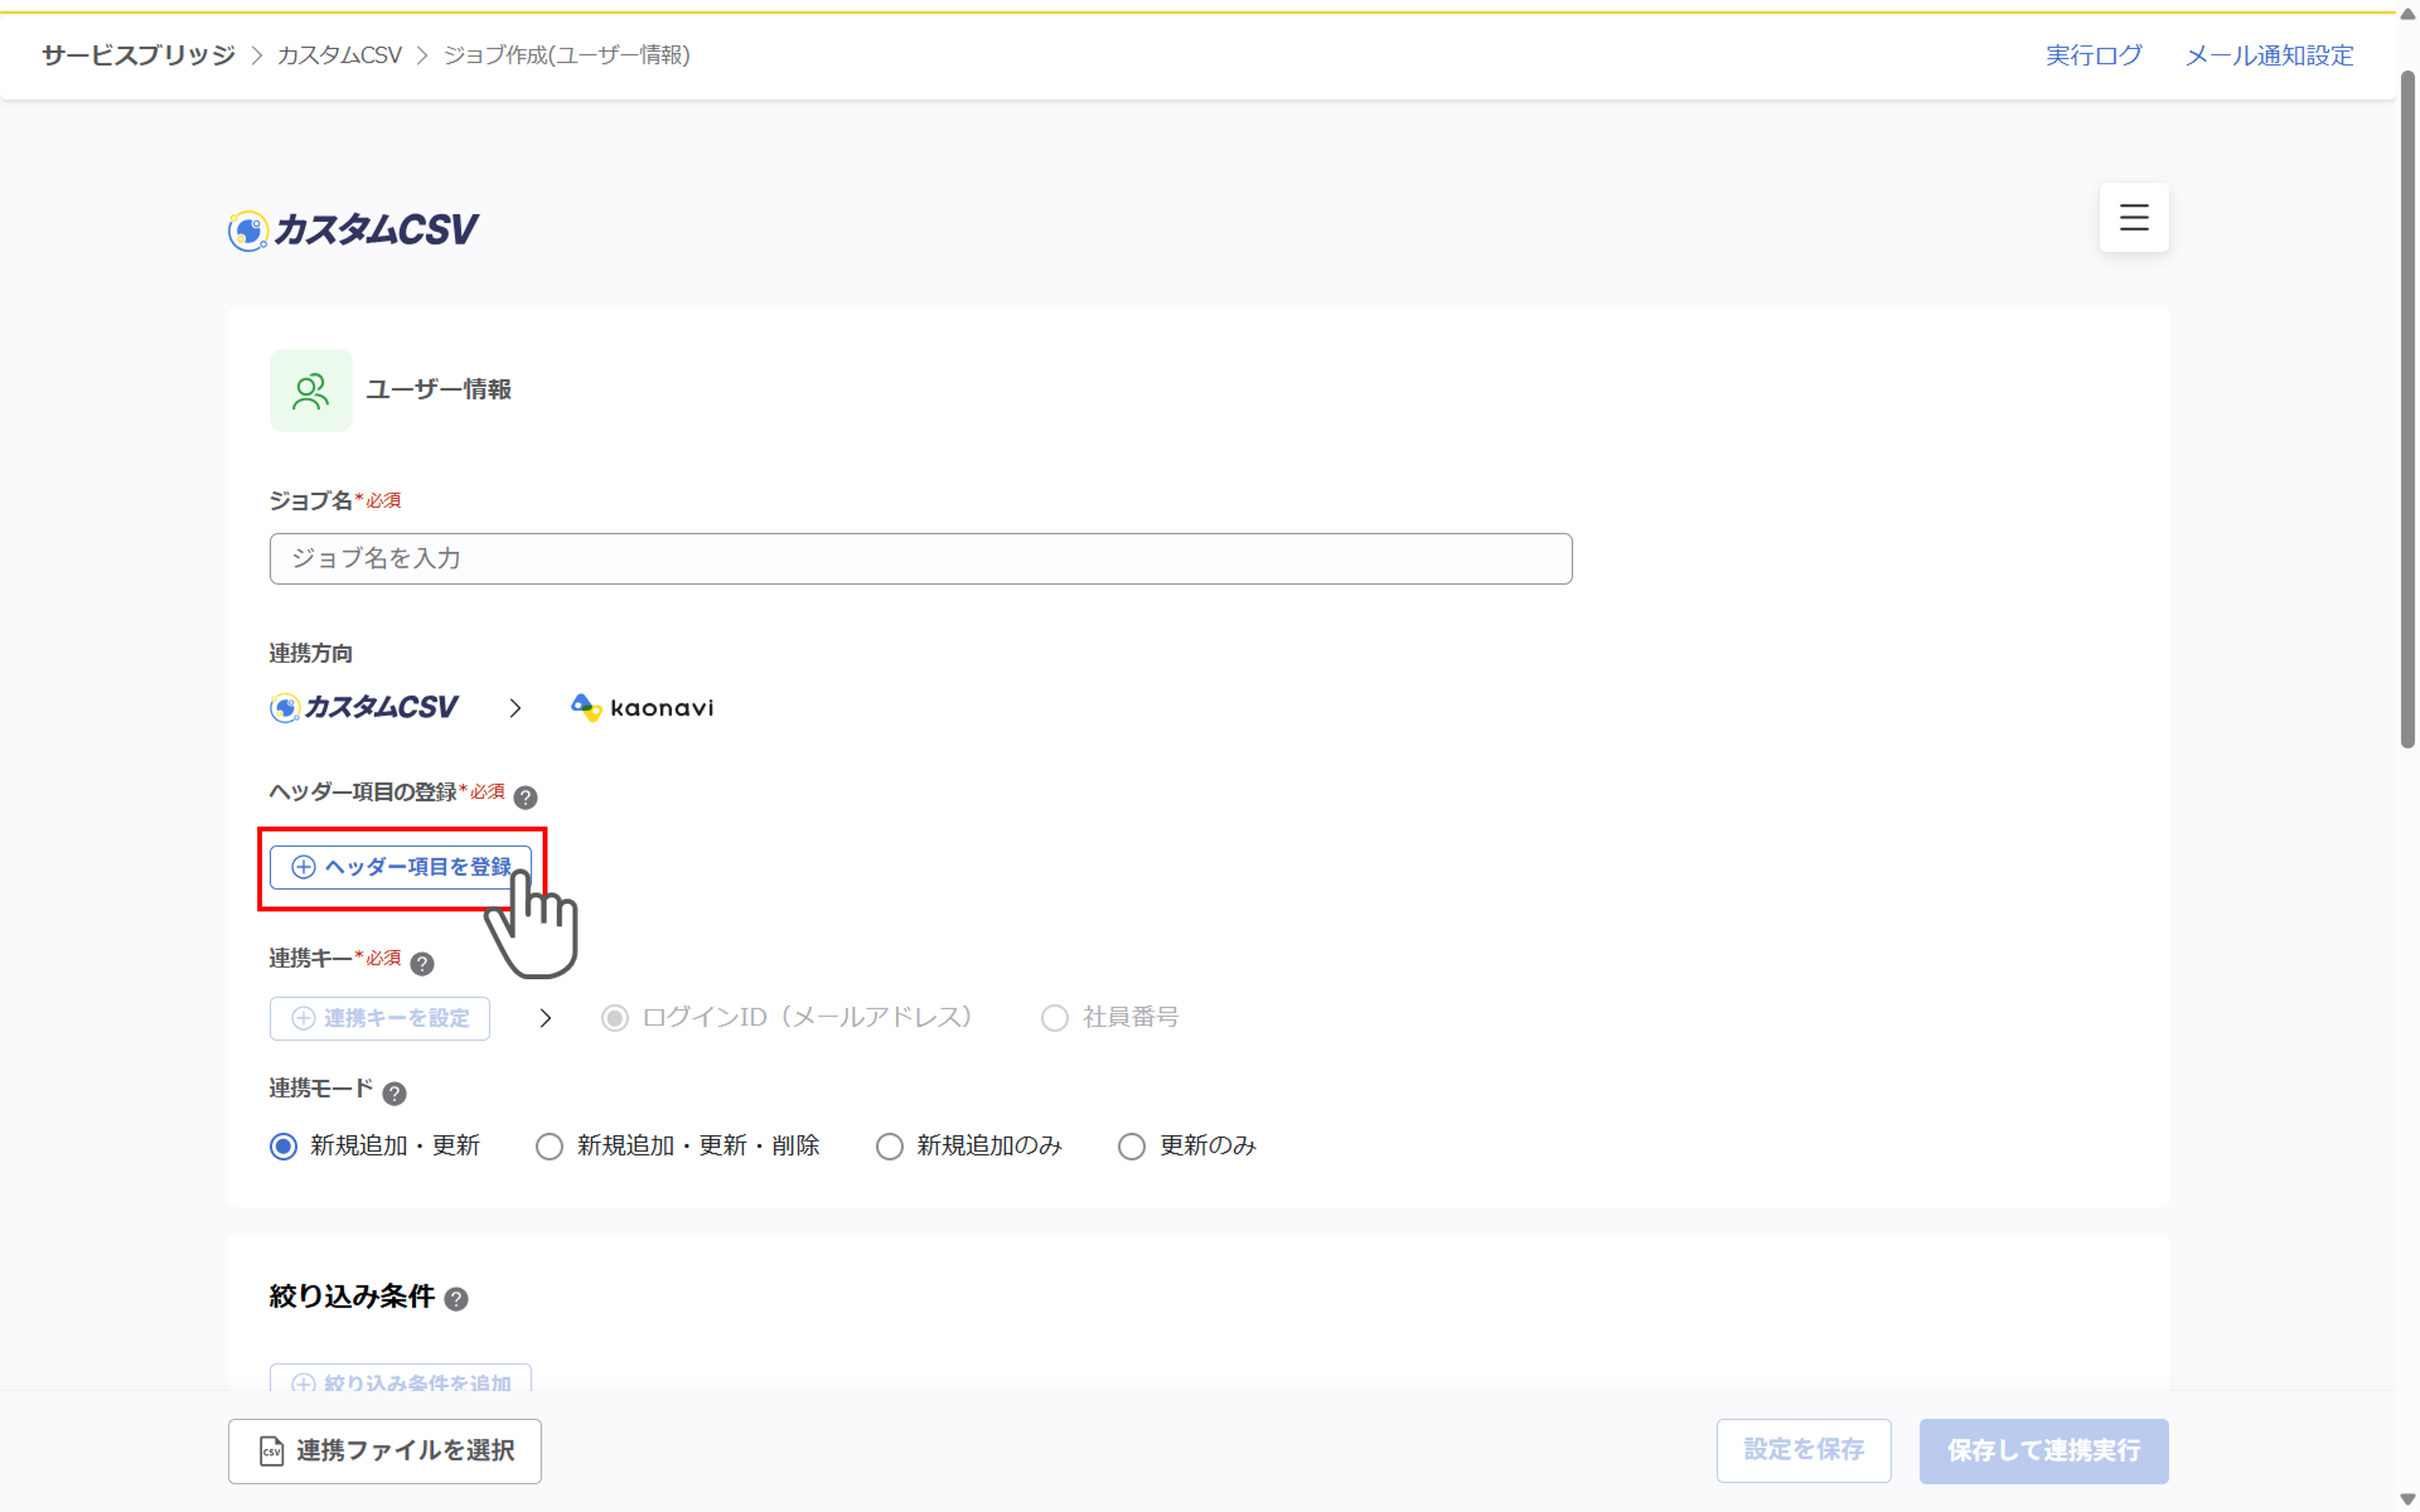Click the help icon beside 絞り込み条件
The image size is (2420, 1512).
click(456, 1299)
